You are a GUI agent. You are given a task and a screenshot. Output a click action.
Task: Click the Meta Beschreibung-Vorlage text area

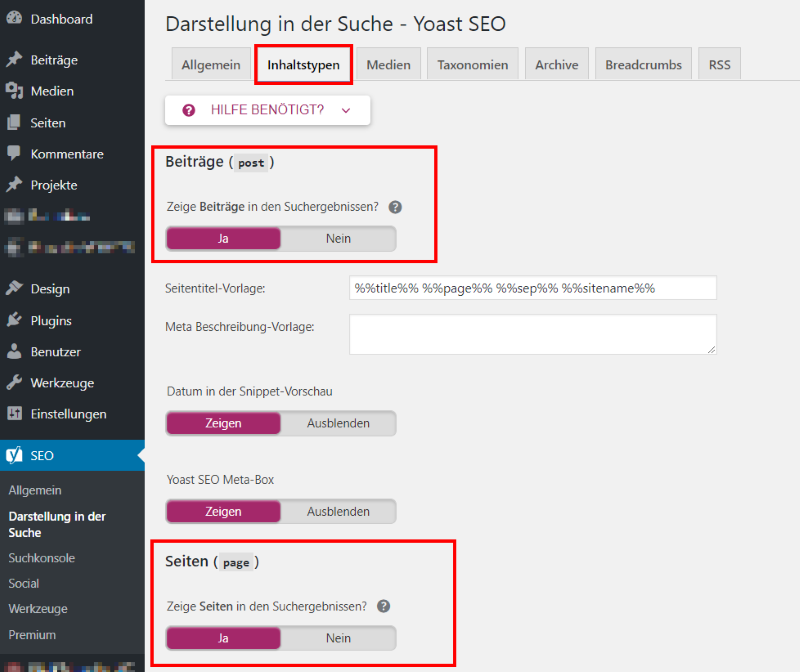(532, 334)
